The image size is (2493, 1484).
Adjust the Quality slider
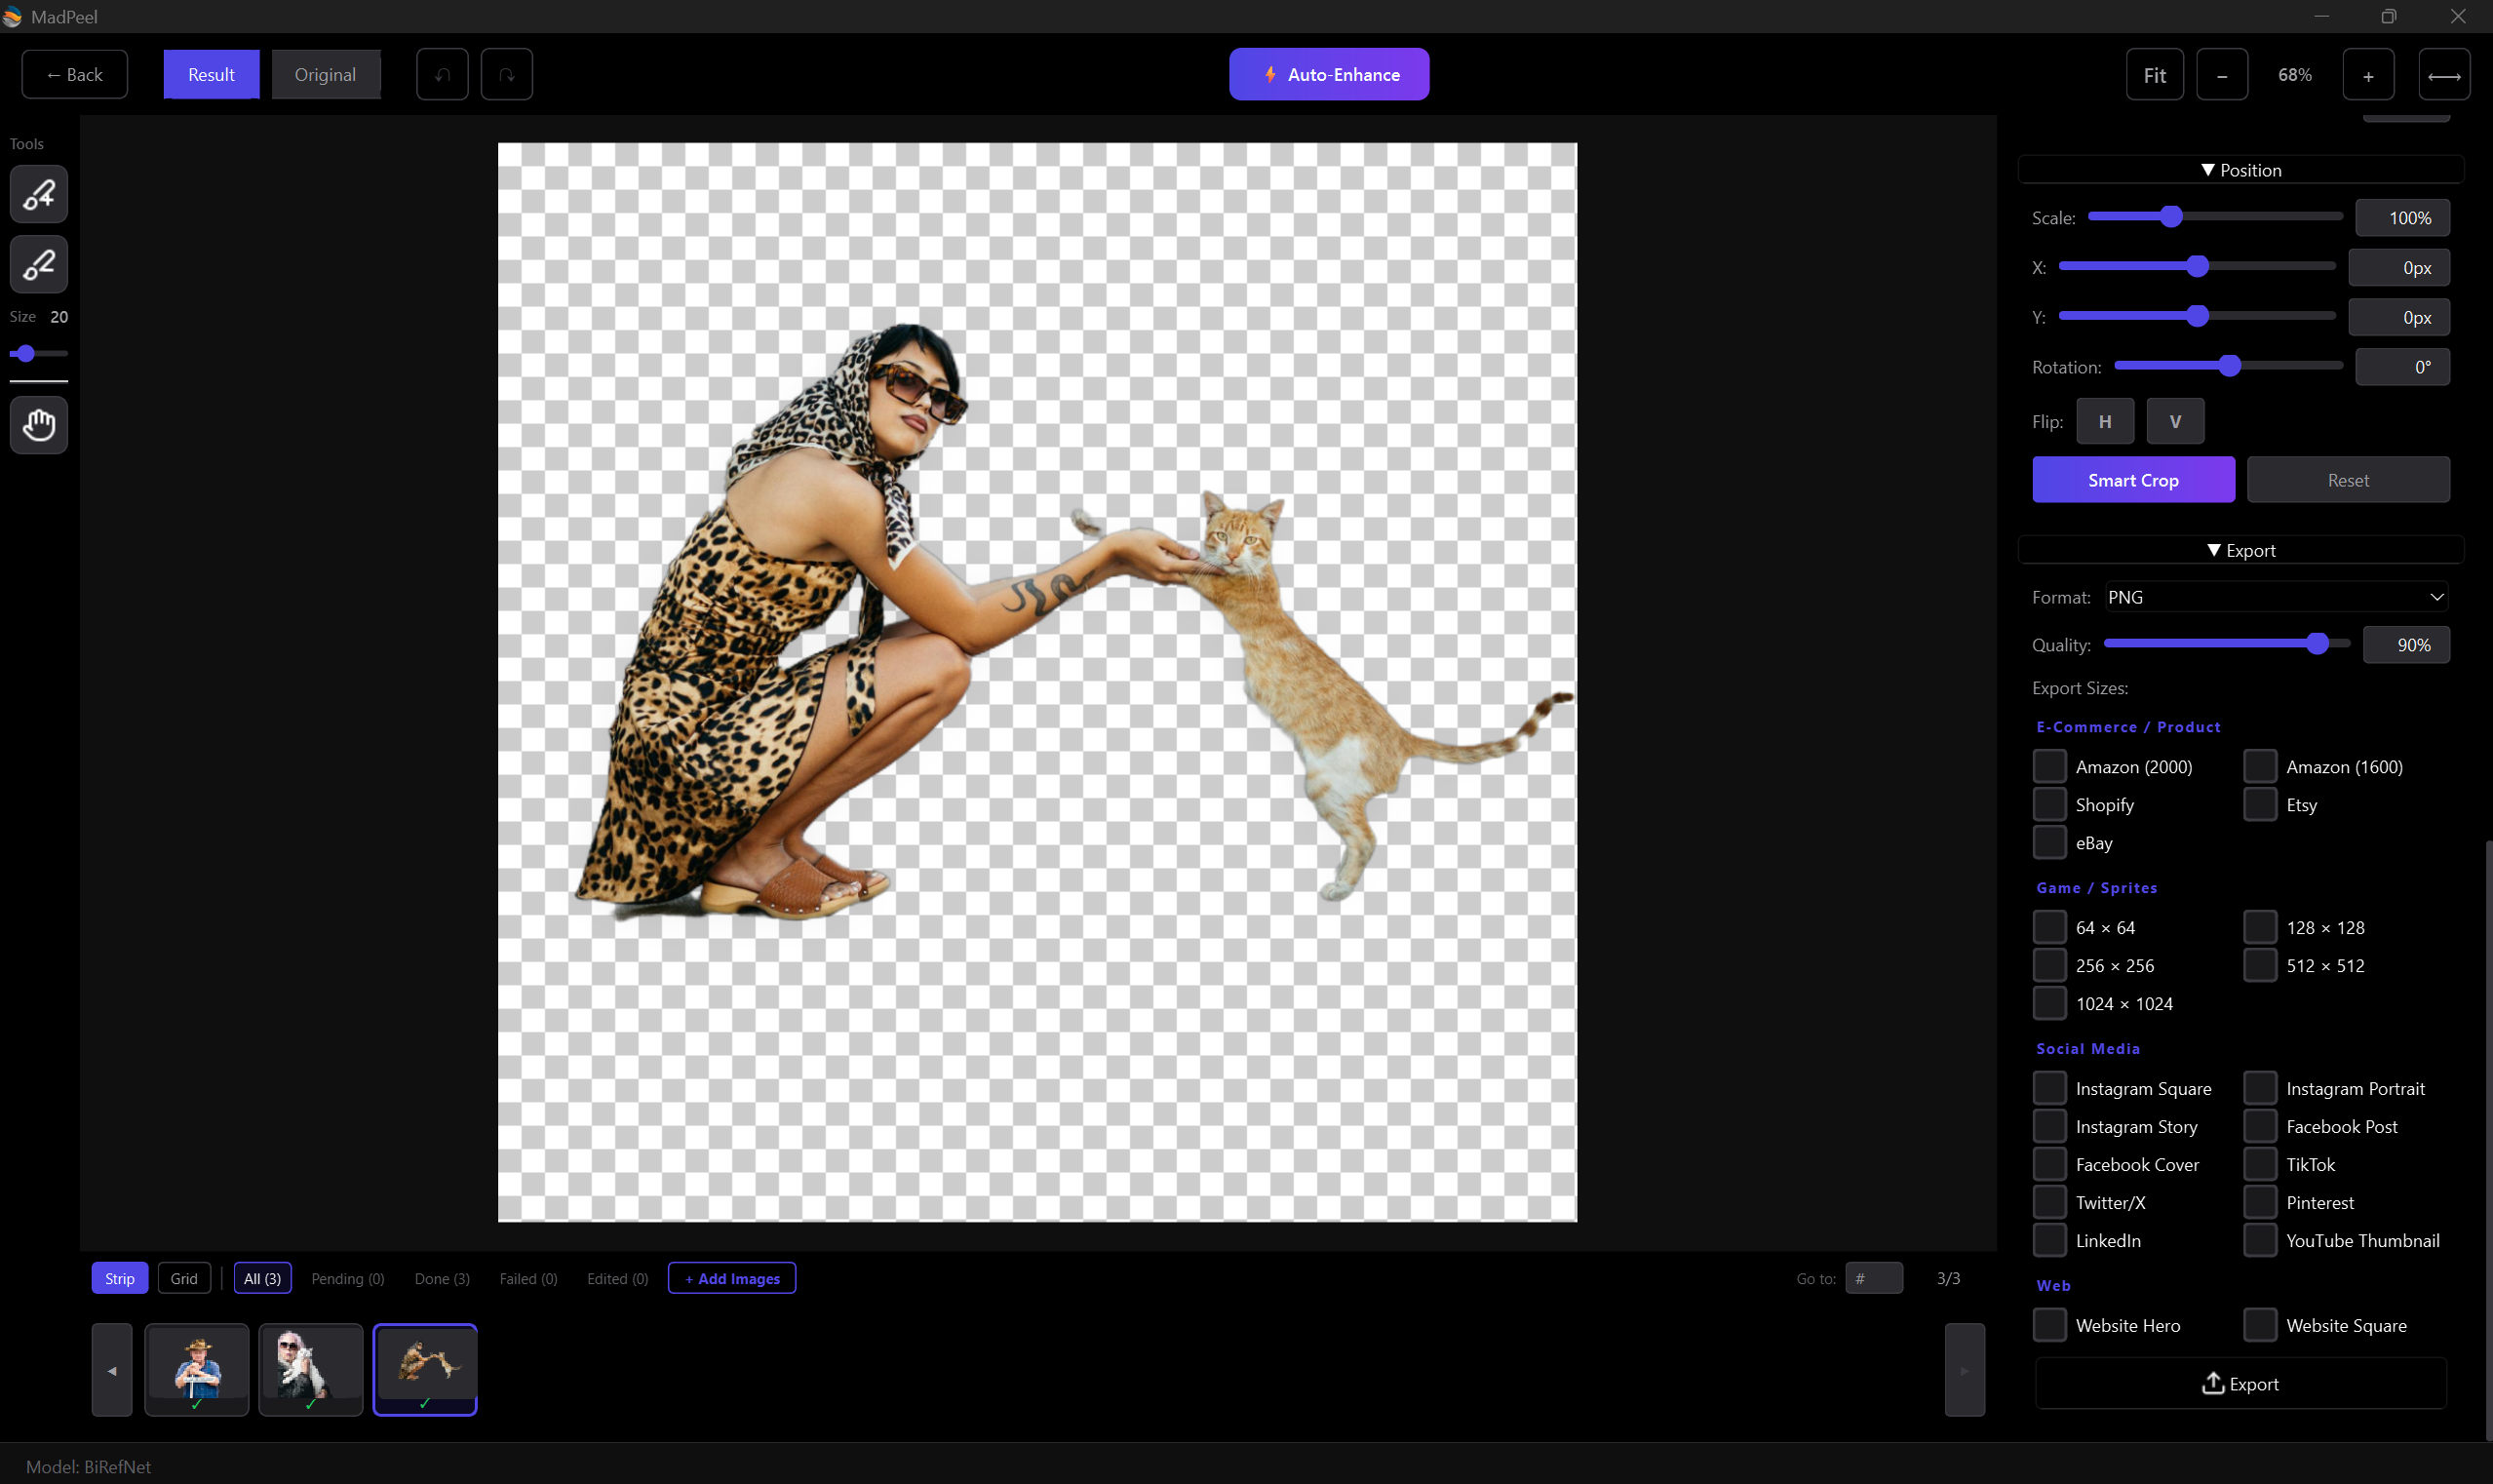pos(2318,644)
